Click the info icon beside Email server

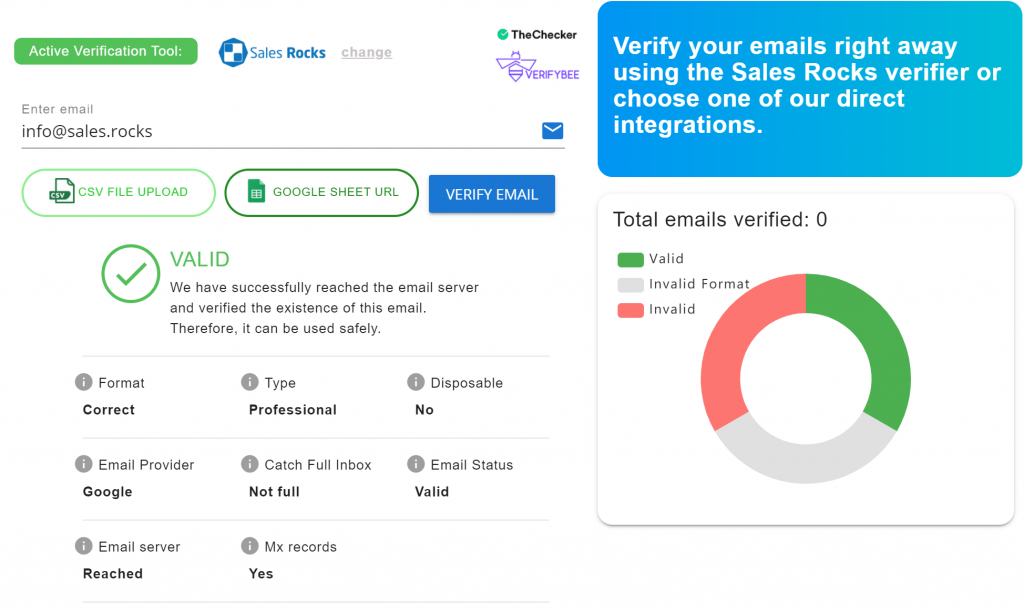pos(84,547)
